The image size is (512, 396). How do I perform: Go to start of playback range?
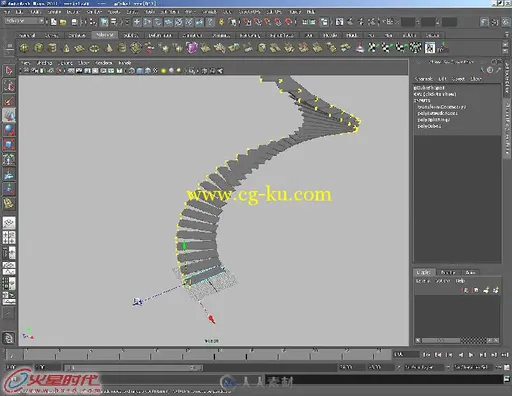(x=426, y=355)
